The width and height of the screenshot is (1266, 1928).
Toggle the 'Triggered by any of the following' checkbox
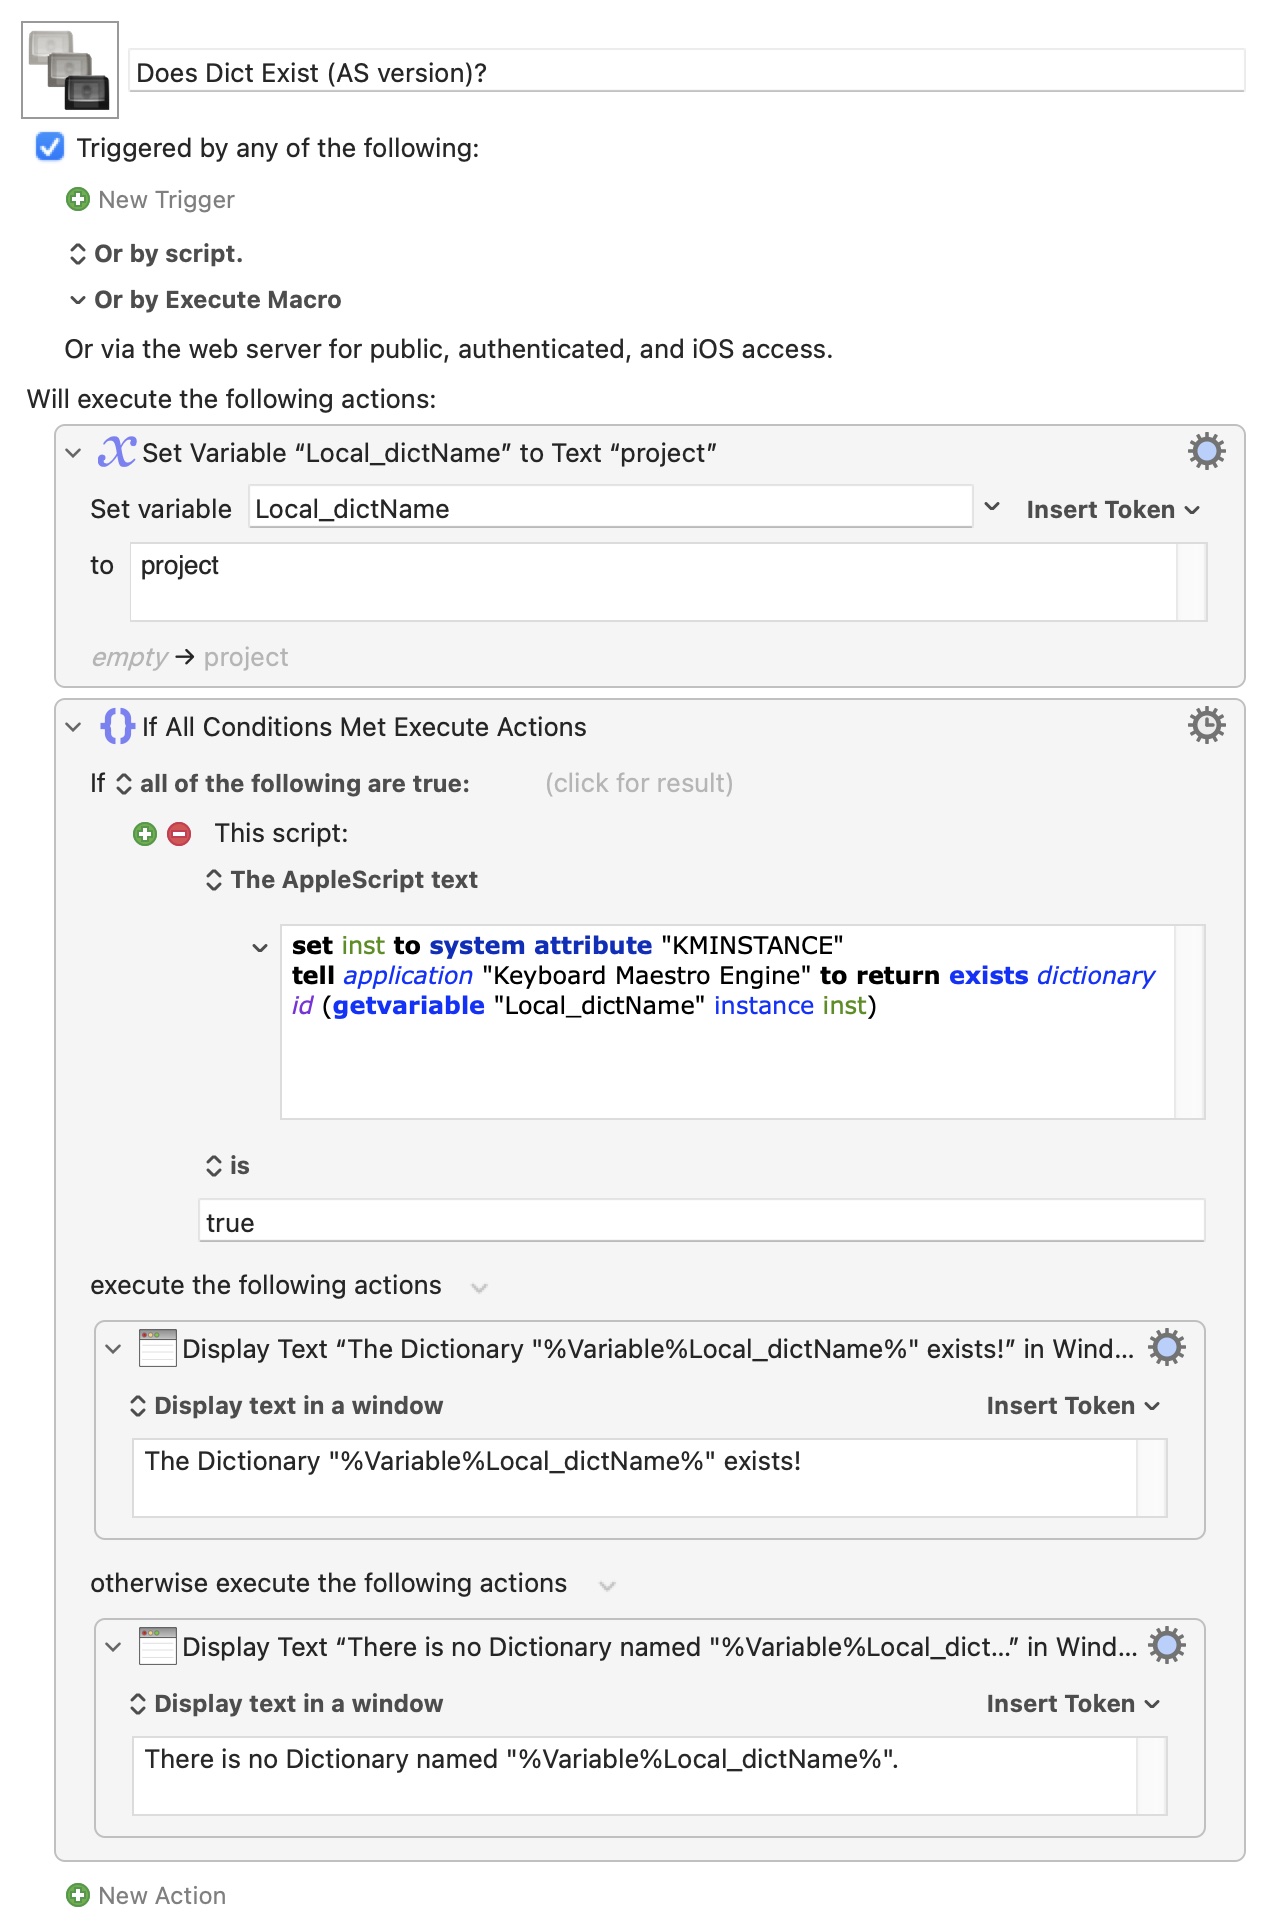point(50,148)
